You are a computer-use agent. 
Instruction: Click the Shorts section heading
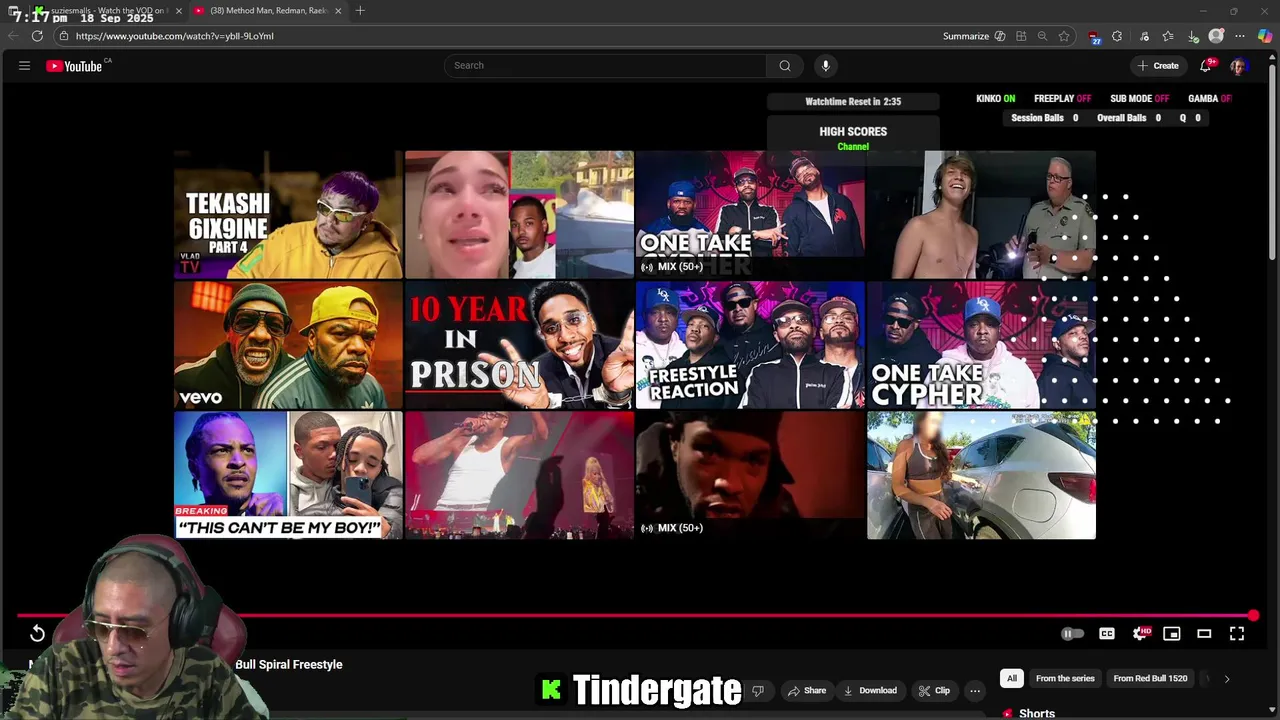coord(1037,713)
